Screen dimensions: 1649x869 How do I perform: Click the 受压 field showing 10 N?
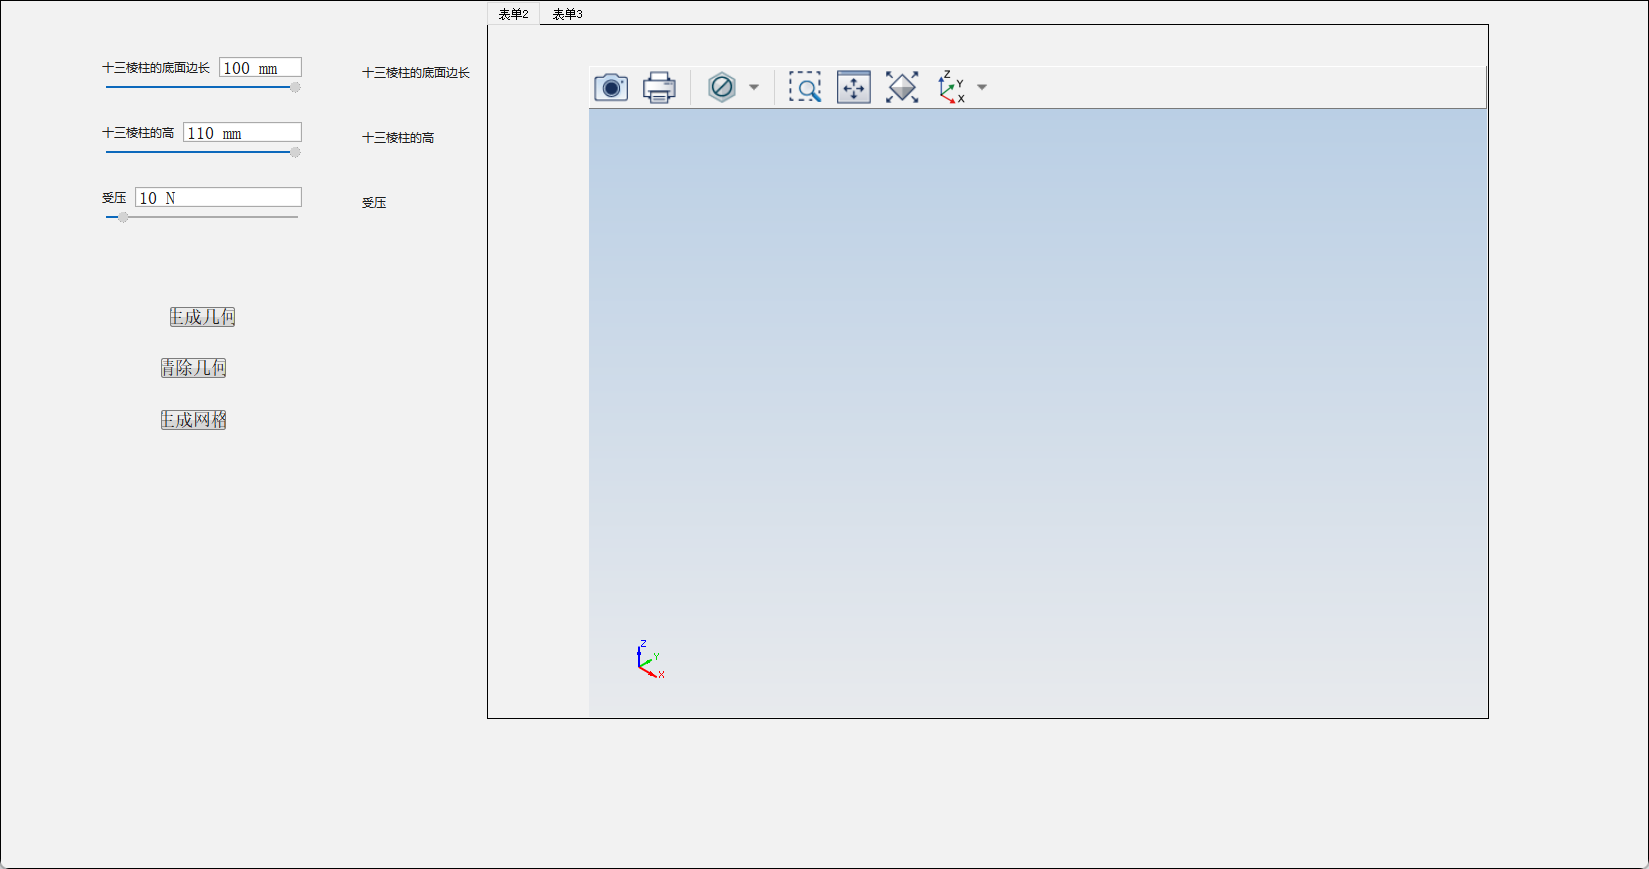point(218,198)
